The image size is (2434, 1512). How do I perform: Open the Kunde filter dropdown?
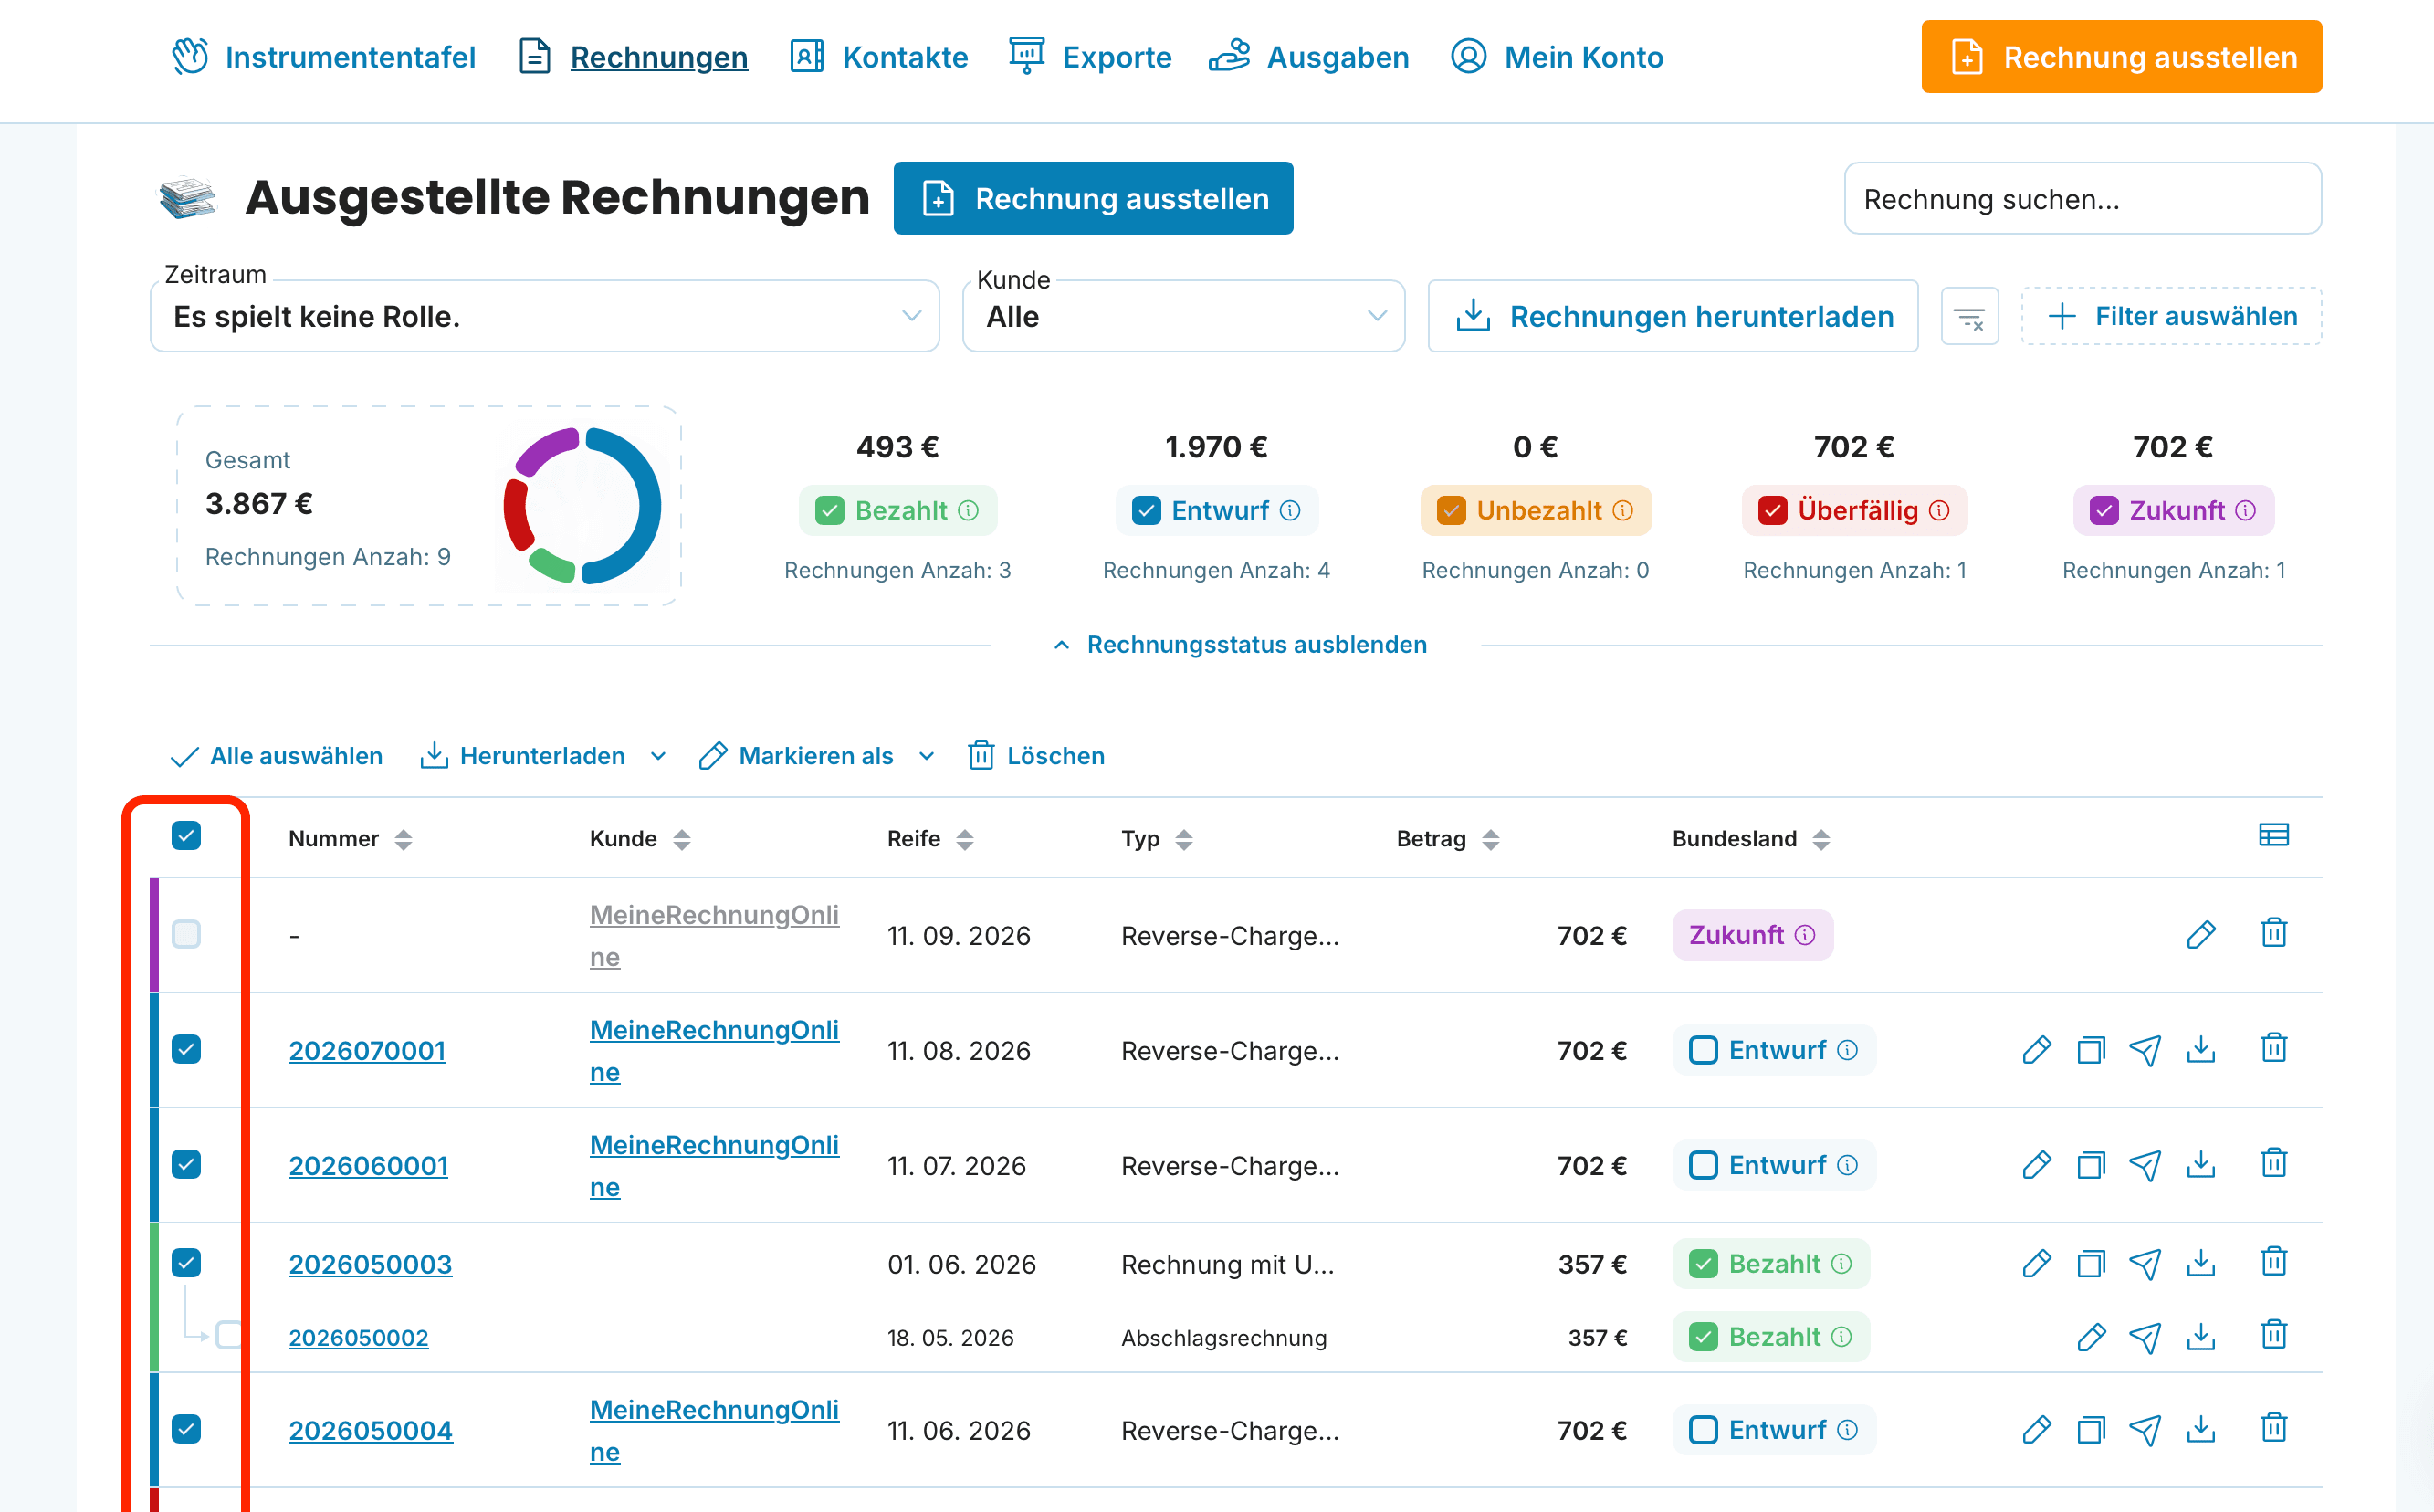point(1184,316)
